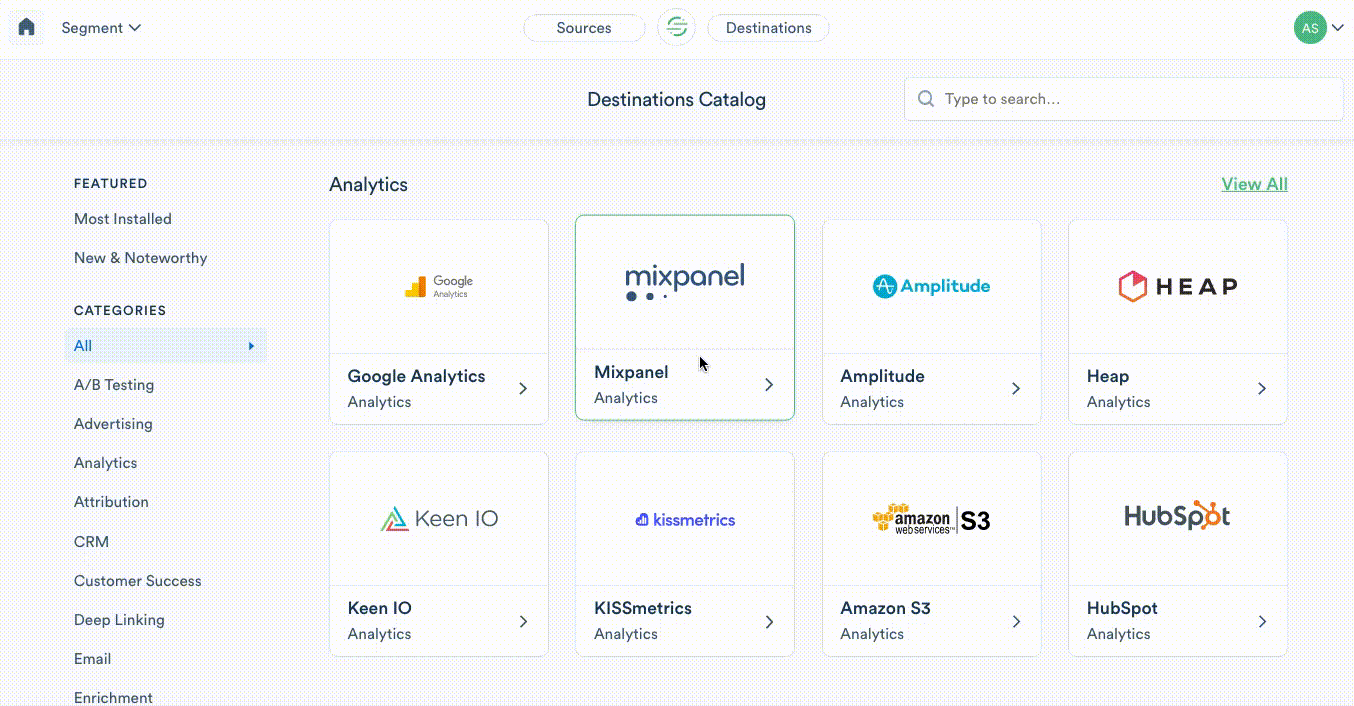The width and height of the screenshot is (1354, 706).
Task: Choose the CRM category
Action: (x=91, y=542)
